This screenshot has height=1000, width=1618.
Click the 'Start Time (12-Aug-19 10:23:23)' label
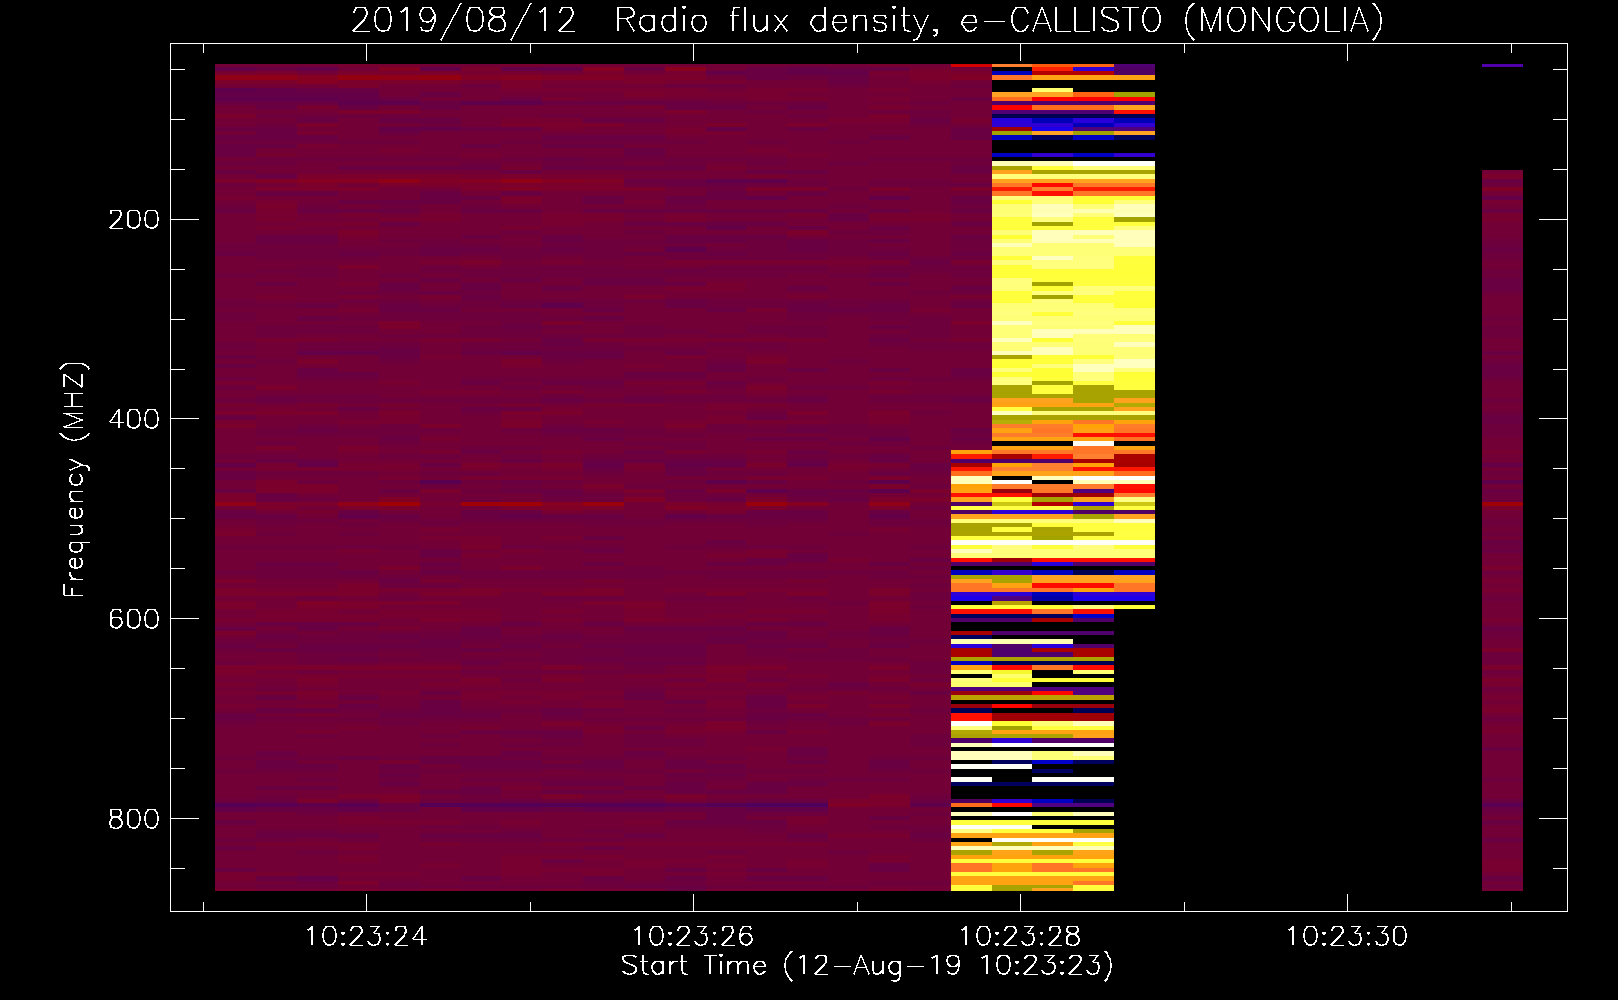(x=867, y=966)
